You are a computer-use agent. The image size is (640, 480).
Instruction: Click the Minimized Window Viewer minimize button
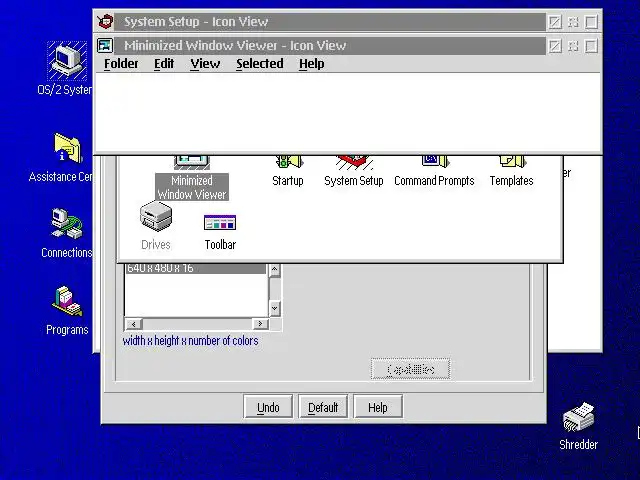[x=573, y=46]
